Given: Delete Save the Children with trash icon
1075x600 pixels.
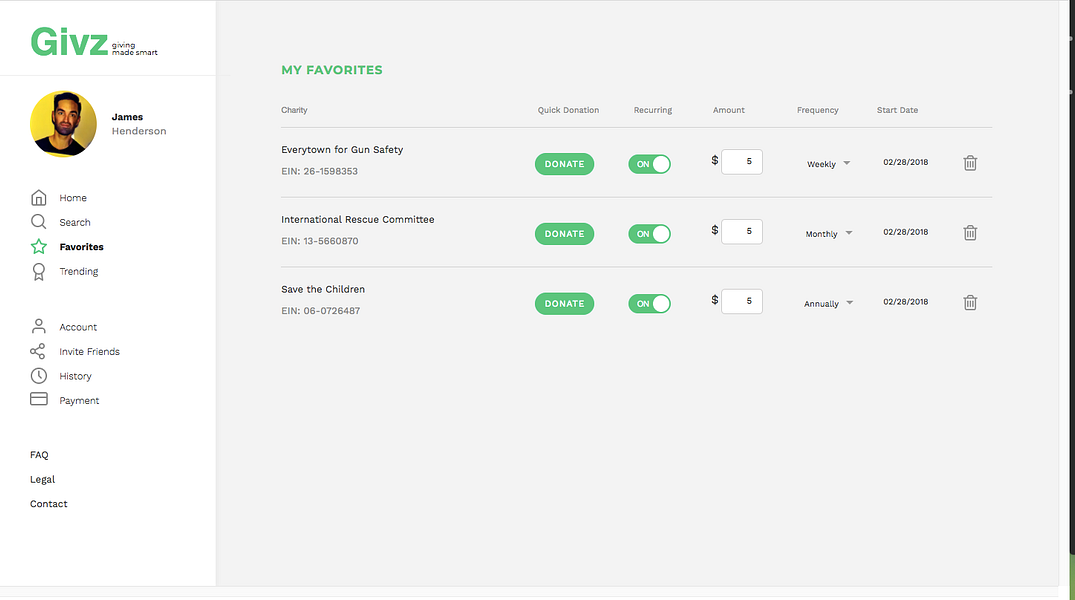Looking at the screenshot, I should (970, 302).
